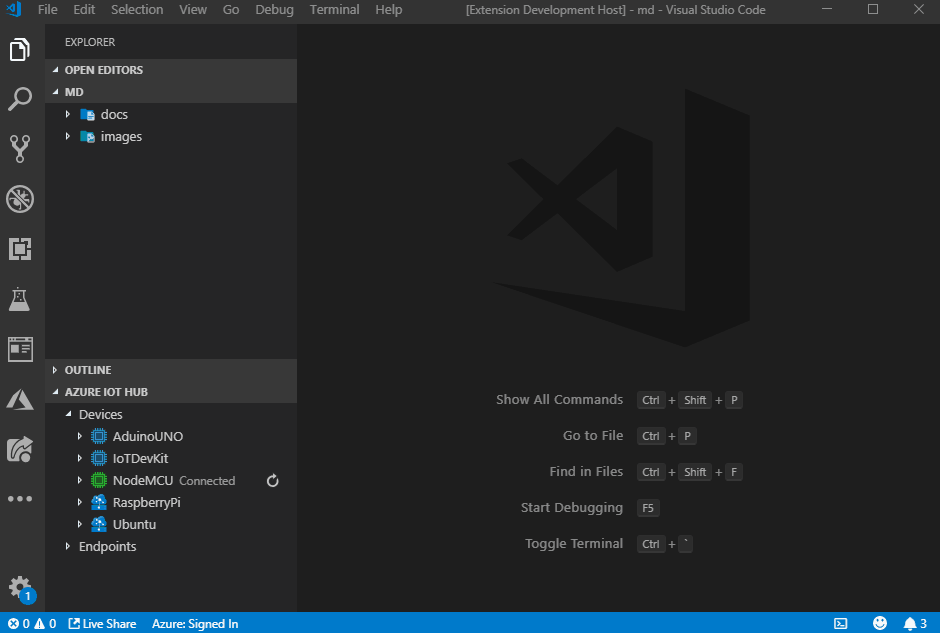The width and height of the screenshot is (940, 633).
Task: Click the IoTDevKit device chip icon
Action: point(99,459)
